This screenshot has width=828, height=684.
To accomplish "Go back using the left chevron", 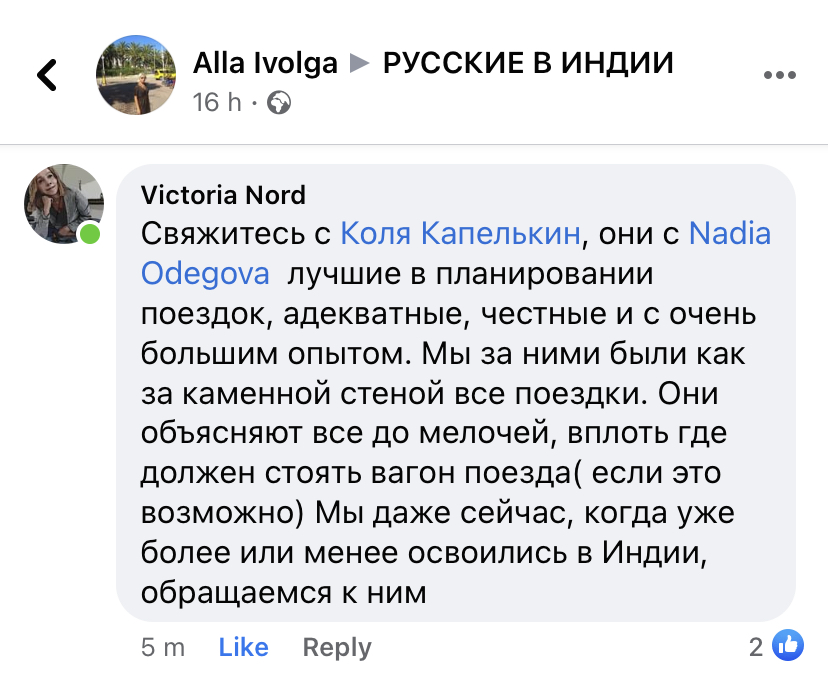I will pyautogui.click(x=47, y=75).
